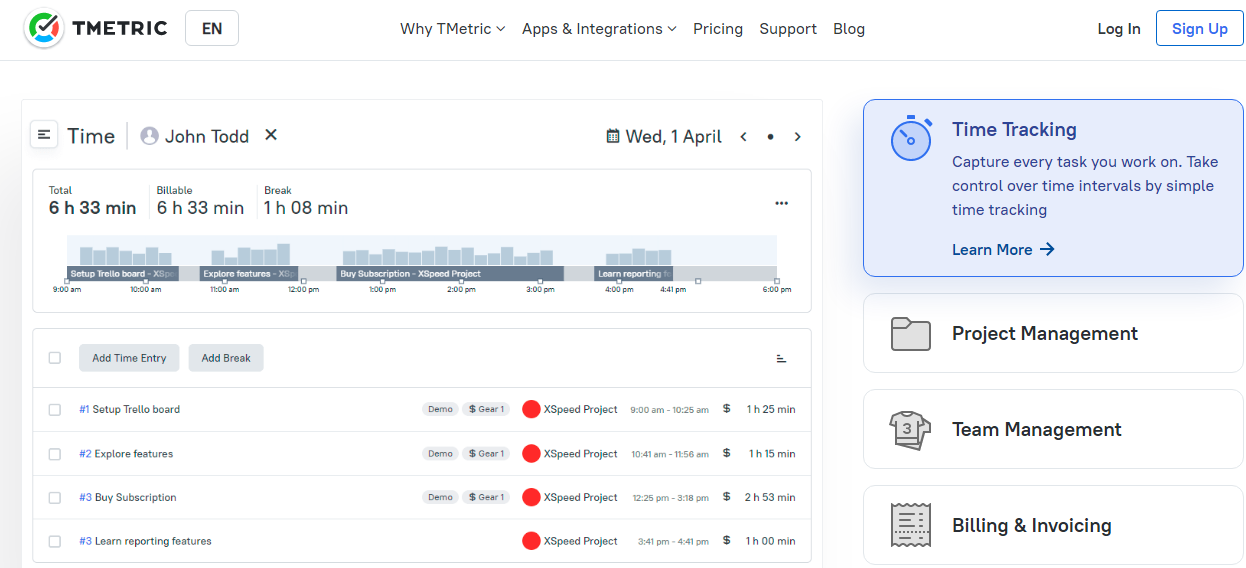The height and width of the screenshot is (568, 1246).
Task: Open the Blog page
Action: point(849,29)
